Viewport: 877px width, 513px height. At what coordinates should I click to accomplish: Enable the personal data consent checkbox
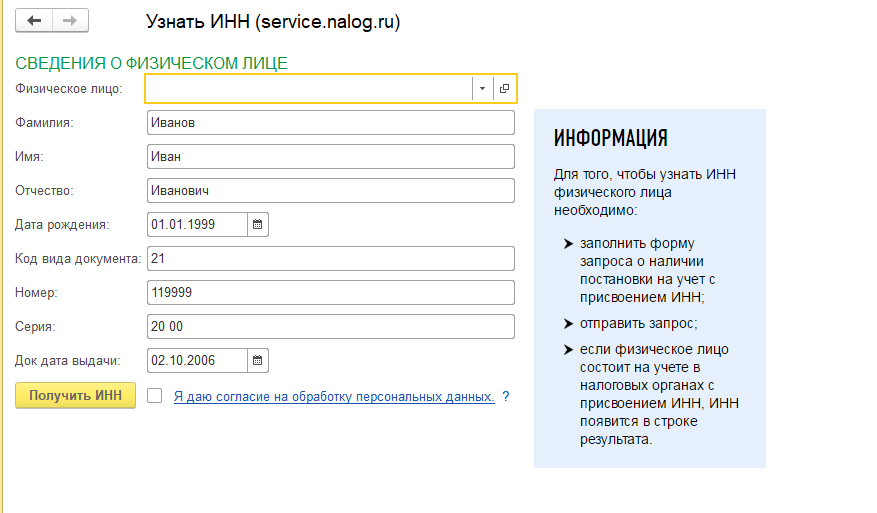pos(154,396)
